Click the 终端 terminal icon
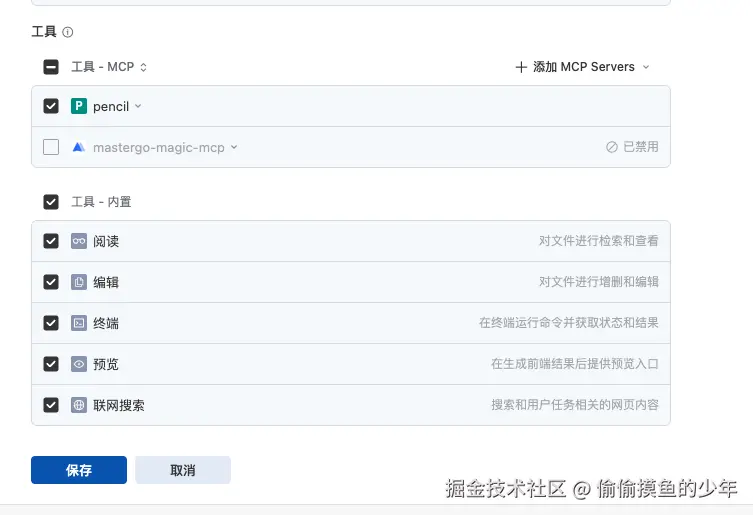 tap(79, 323)
